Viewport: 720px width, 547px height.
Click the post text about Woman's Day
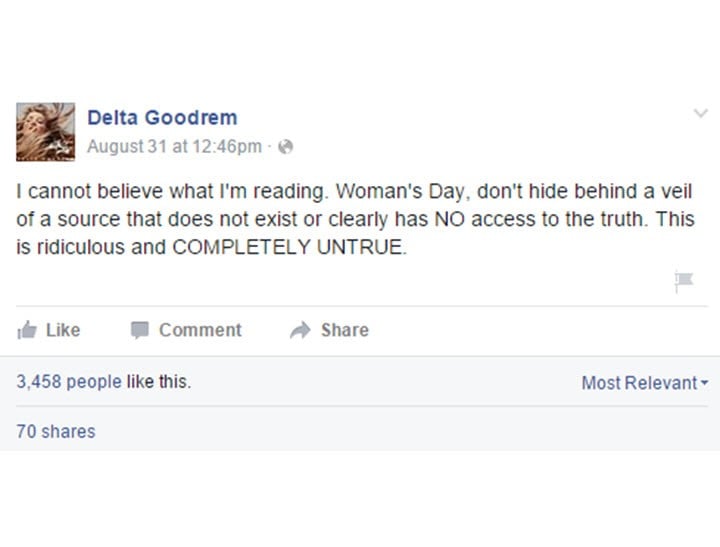pos(355,219)
